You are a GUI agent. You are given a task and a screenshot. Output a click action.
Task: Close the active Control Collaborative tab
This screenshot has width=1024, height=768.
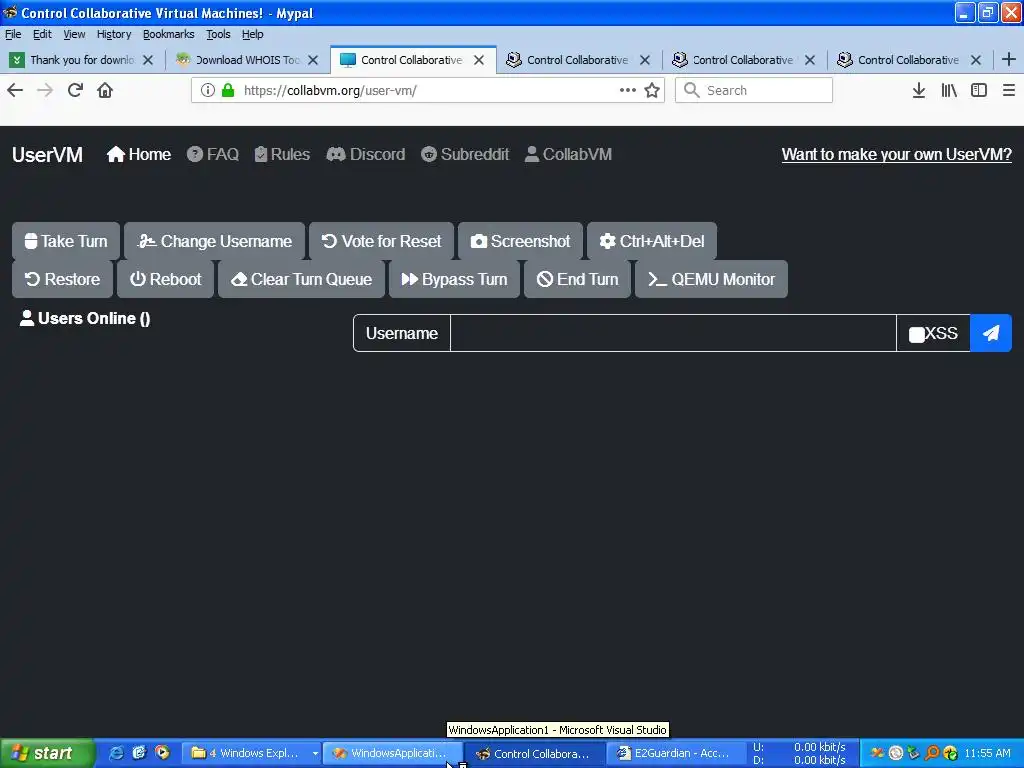coord(479,60)
